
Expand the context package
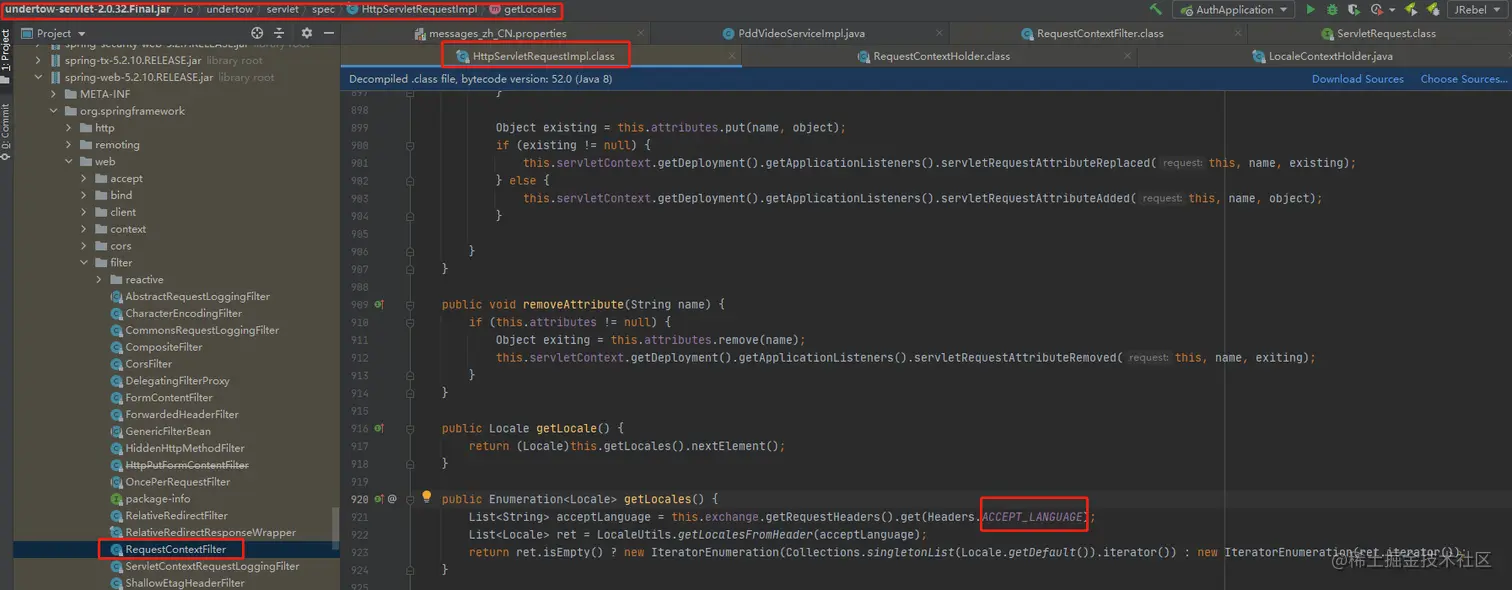(x=85, y=229)
